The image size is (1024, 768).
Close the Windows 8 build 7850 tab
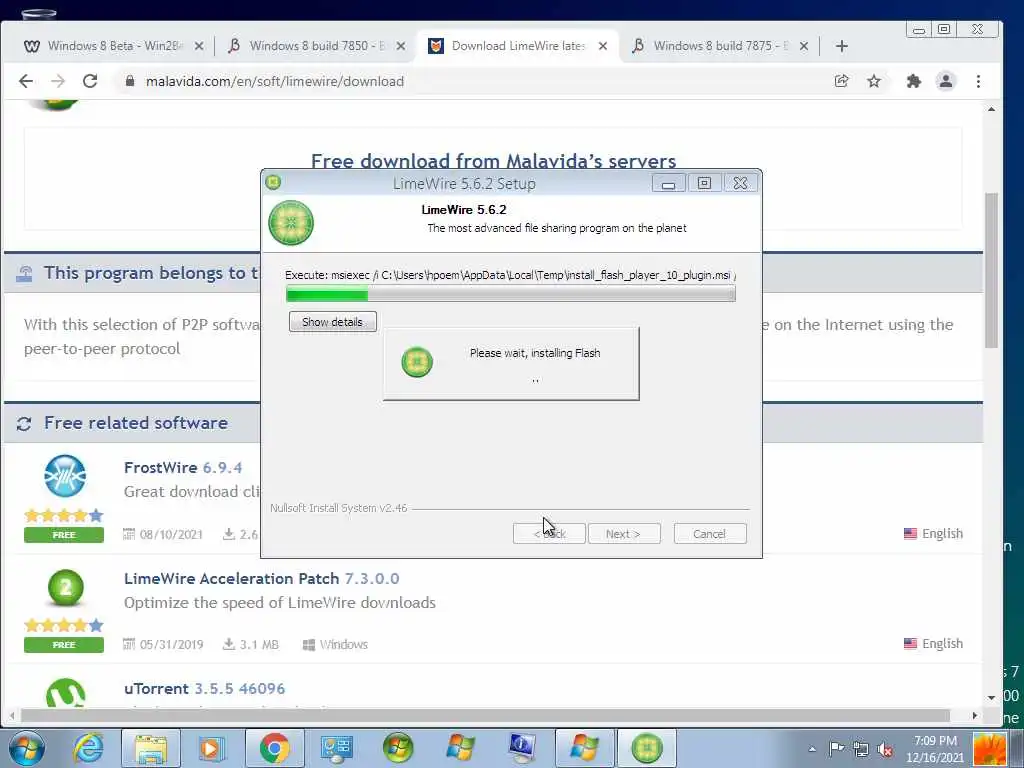pyautogui.click(x=401, y=46)
